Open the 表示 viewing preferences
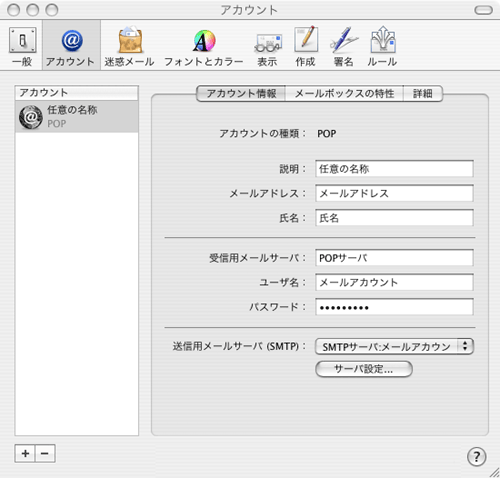The width and height of the screenshot is (500, 478). pos(268,46)
